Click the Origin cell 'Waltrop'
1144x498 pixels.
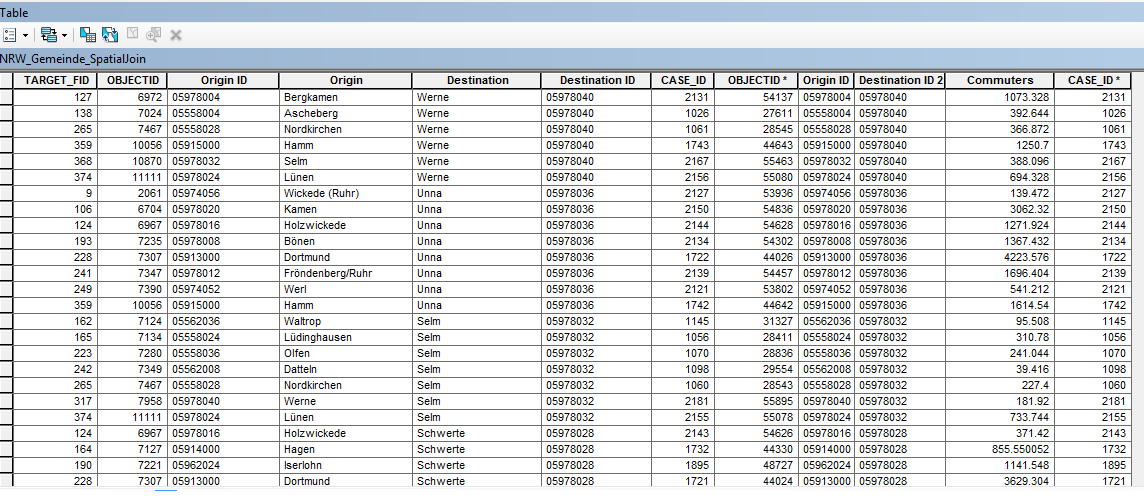346,321
